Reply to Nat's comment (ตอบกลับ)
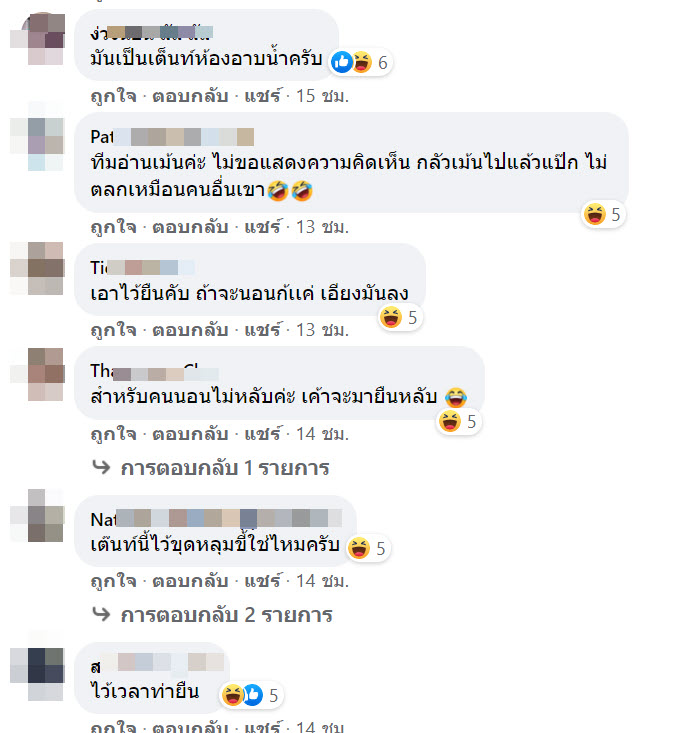Image resolution: width=685 pixels, height=733 pixels. tap(190, 581)
